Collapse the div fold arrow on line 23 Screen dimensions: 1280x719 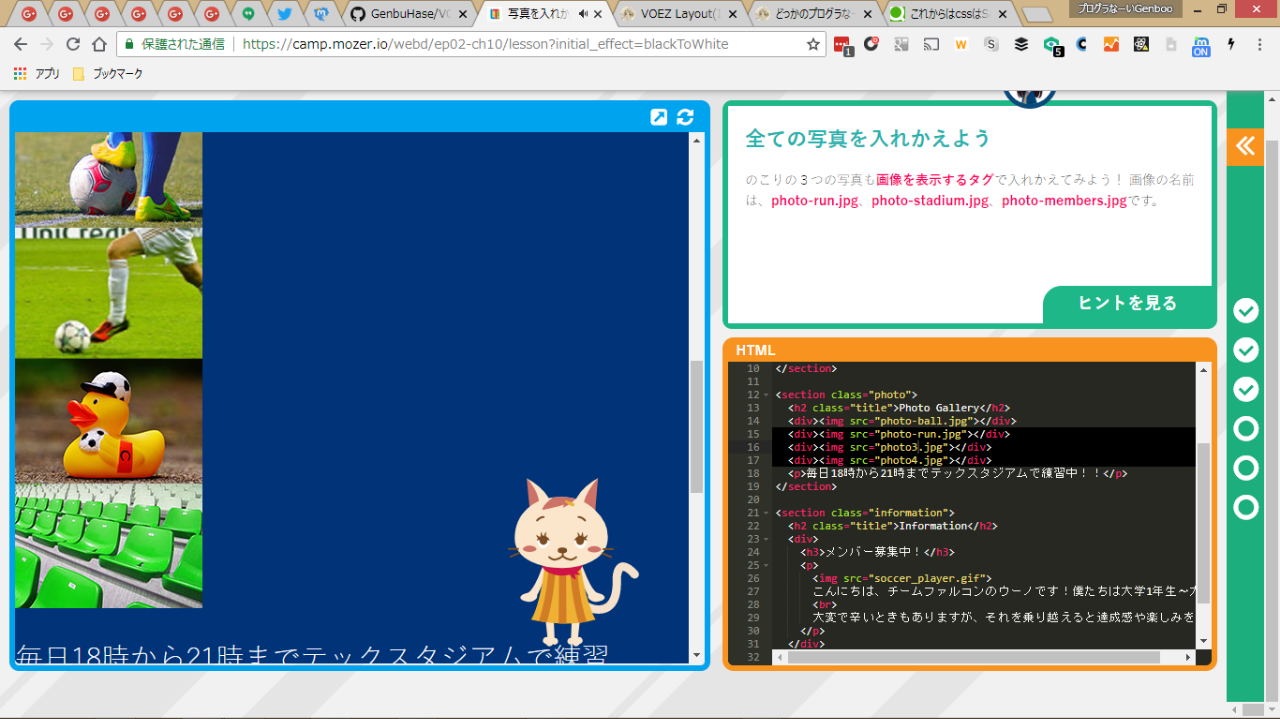click(x=766, y=539)
